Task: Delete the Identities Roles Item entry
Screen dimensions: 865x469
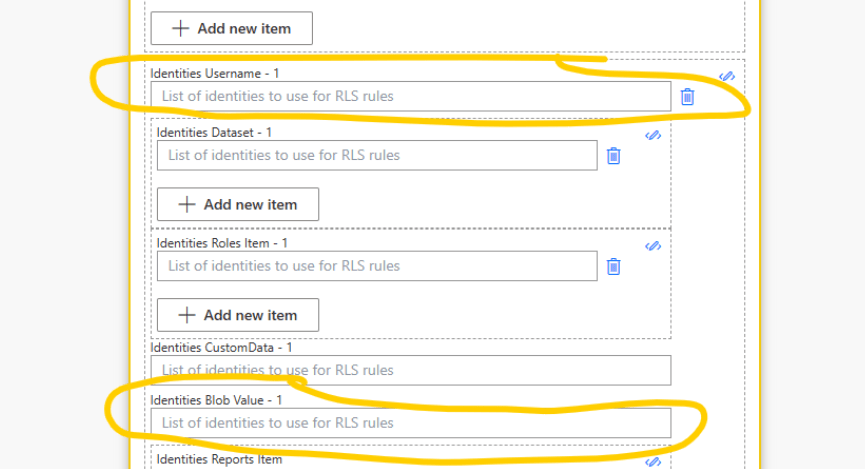Action: click(614, 266)
